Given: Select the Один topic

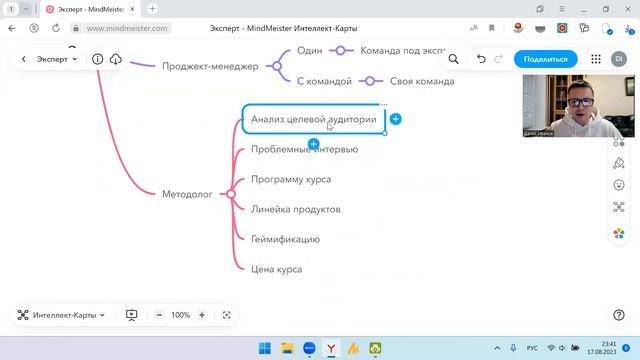Looking at the screenshot, I should [x=309, y=51].
